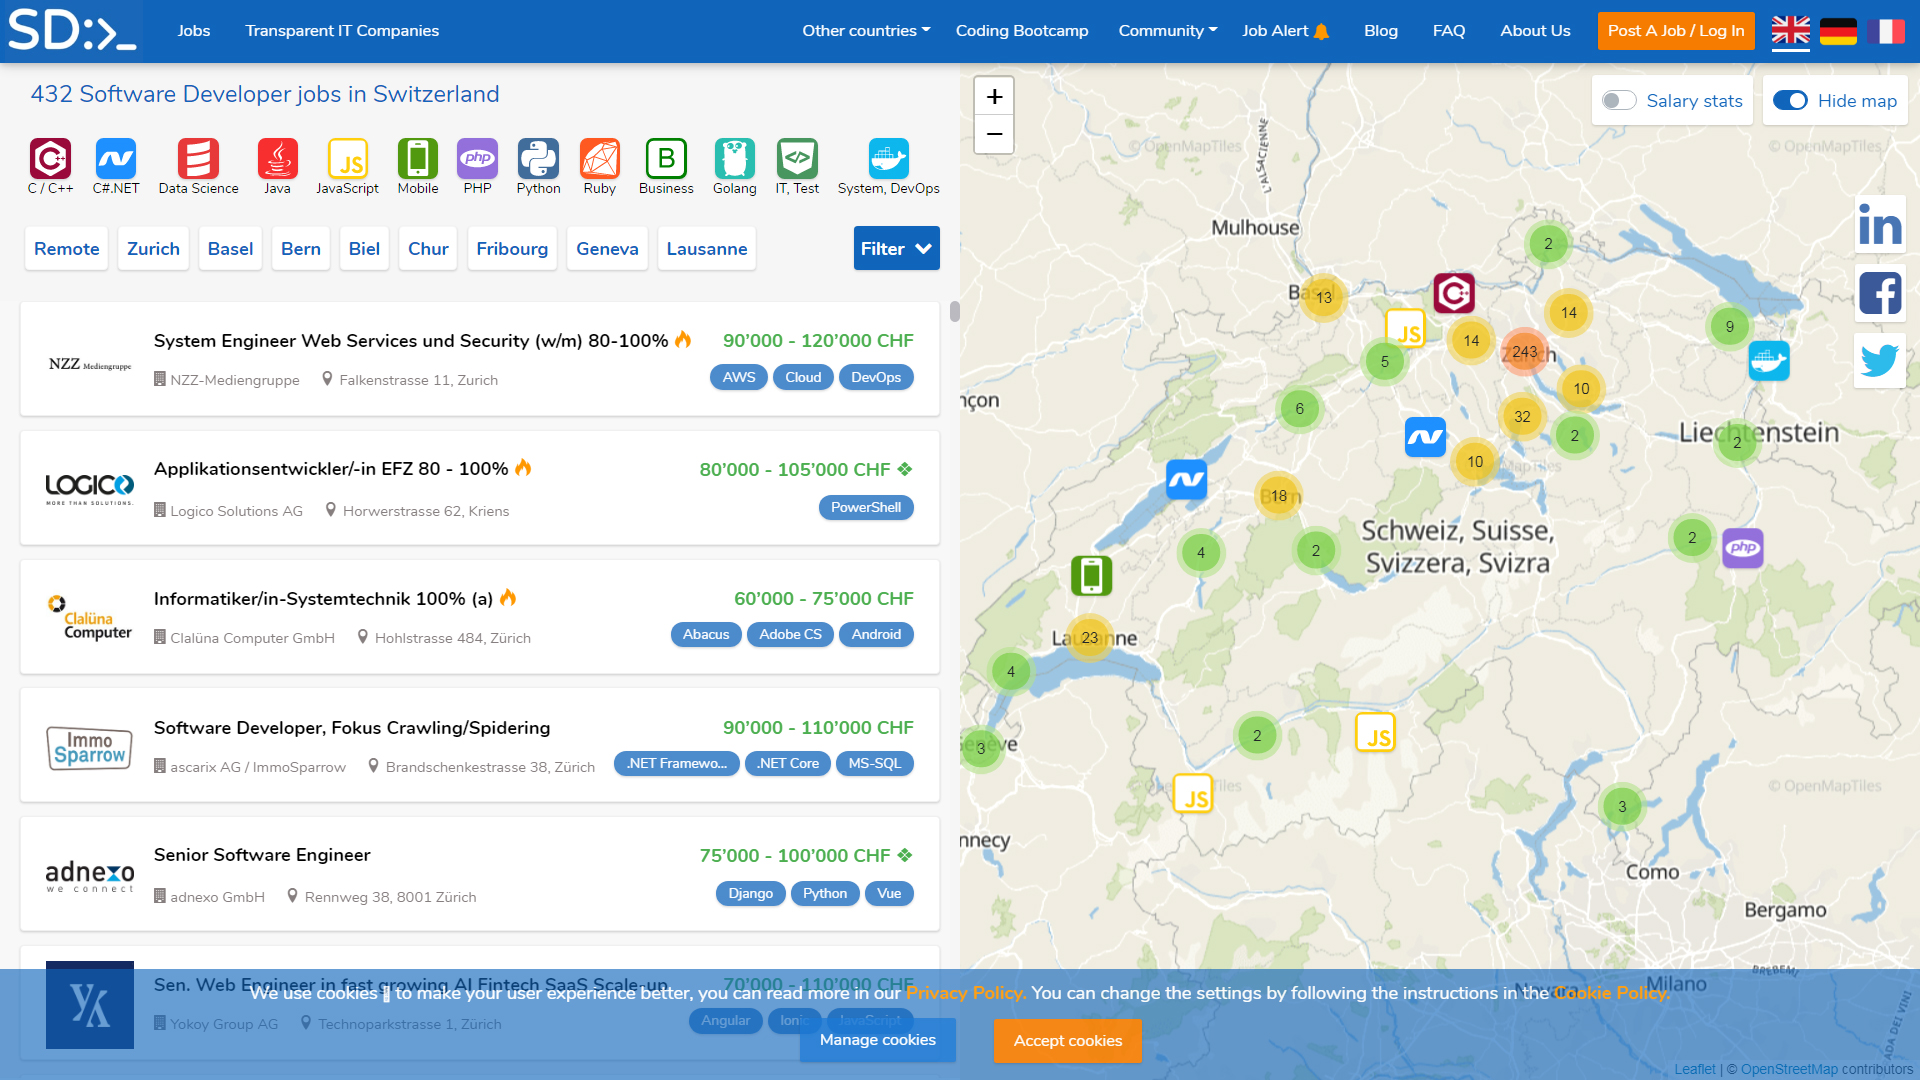Image resolution: width=1920 pixels, height=1080 pixels.
Task: Click the C++ marker on the map
Action: (1454, 293)
